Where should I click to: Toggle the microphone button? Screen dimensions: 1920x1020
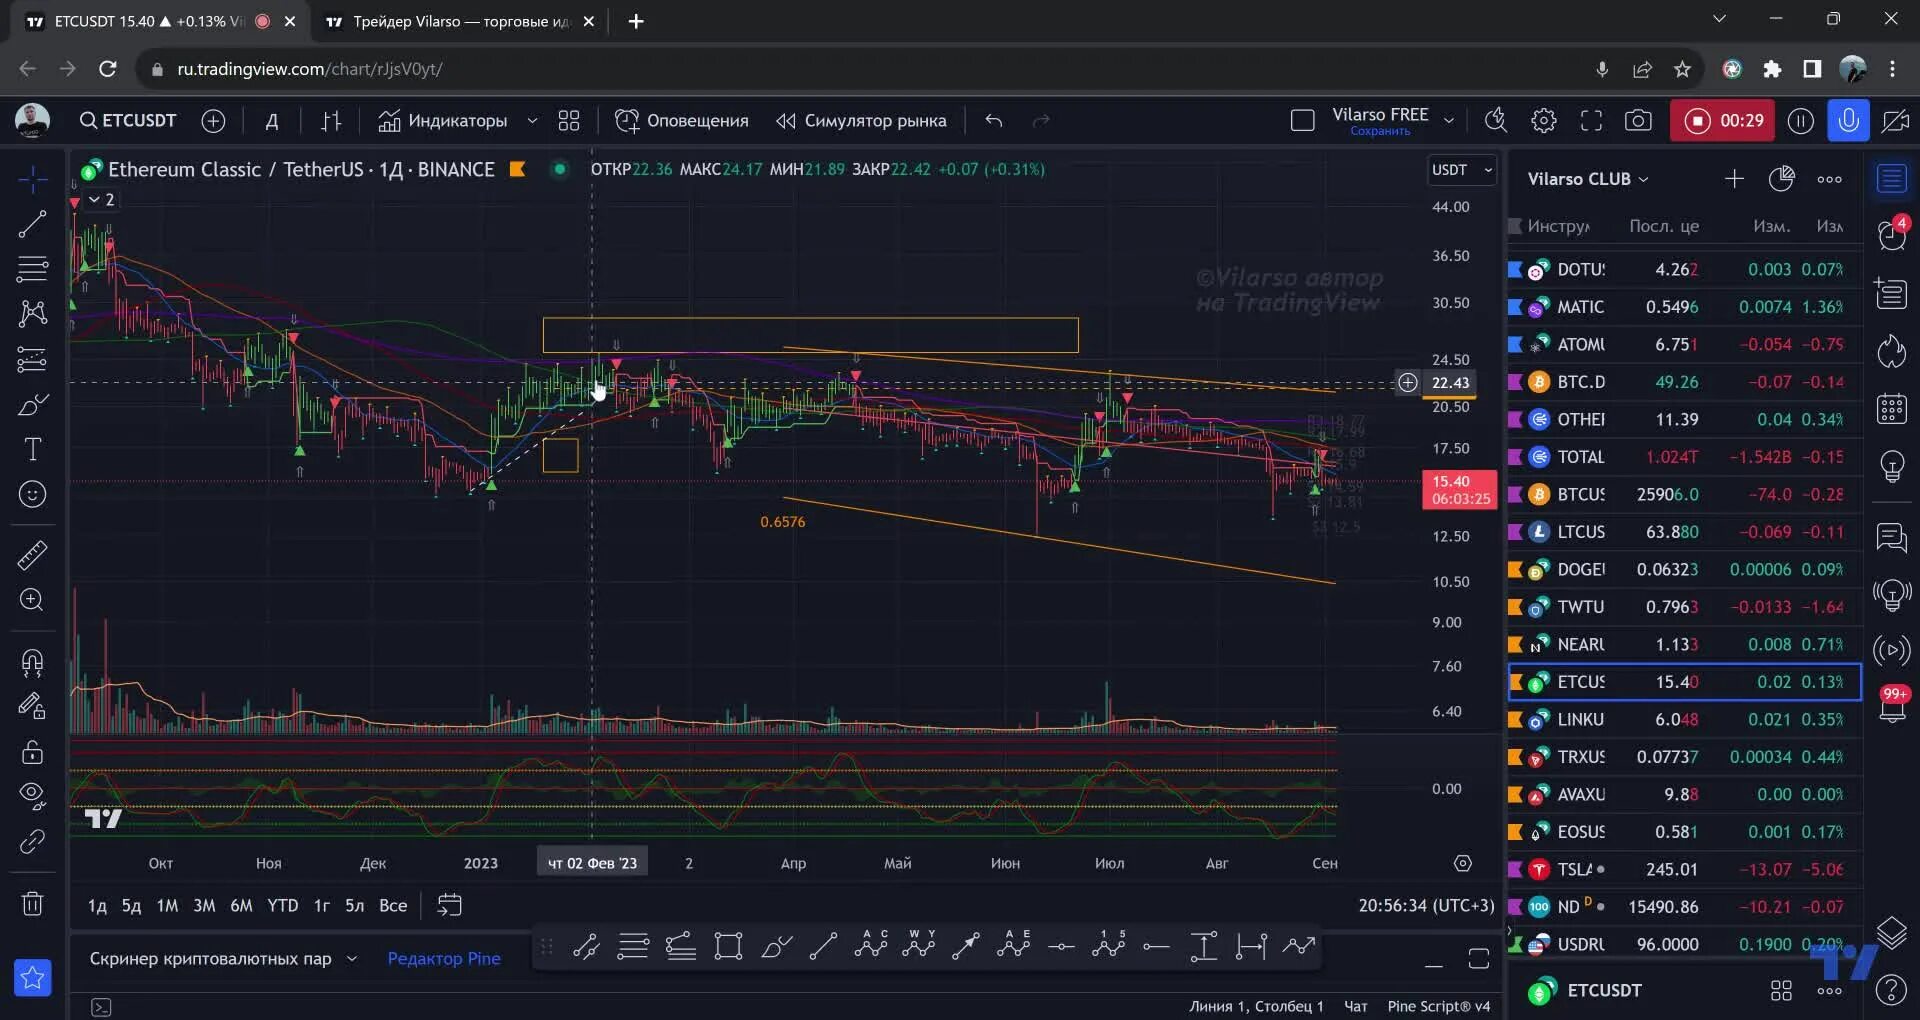(x=1848, y=121)
